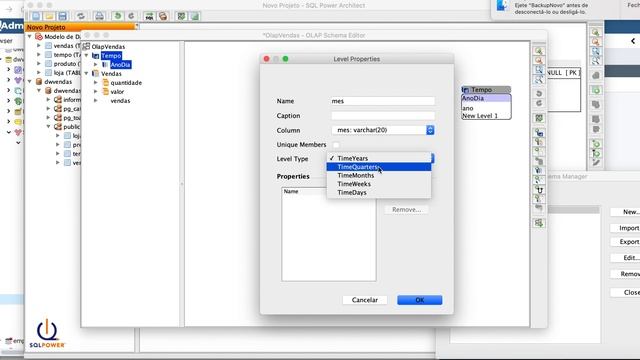Select OlapVendas root in OLAP tree
Image resolution: width=640 pixels, height=360 pixels.
(x=108, y=47)
